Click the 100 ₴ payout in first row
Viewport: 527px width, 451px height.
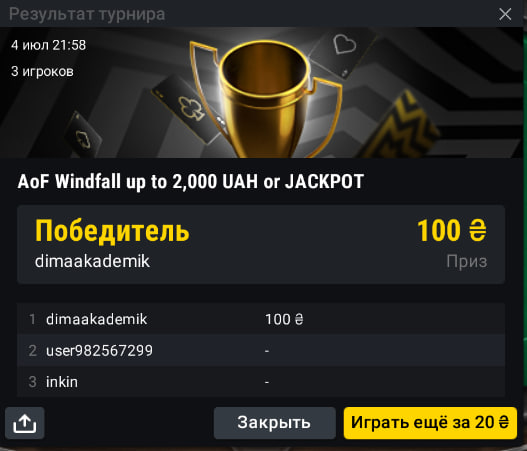284,319
